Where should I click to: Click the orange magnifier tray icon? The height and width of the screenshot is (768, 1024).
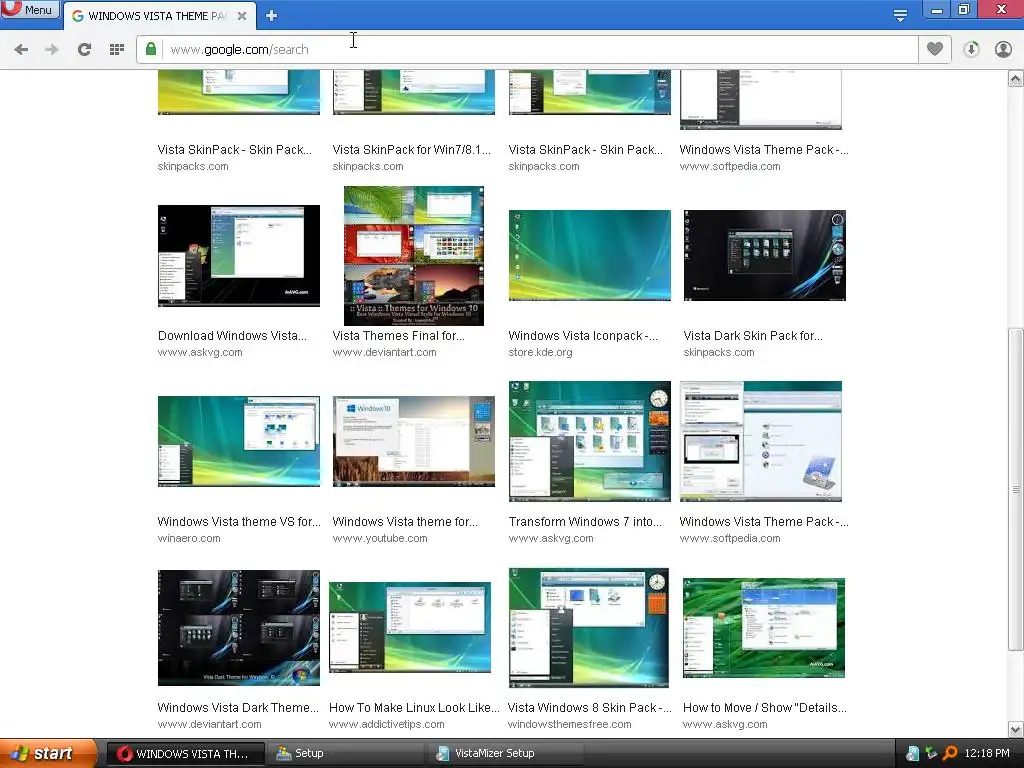click(950, 754)
